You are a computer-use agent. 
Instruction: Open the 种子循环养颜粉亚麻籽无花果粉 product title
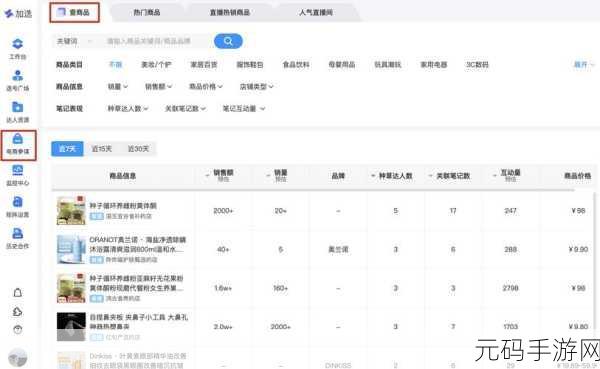pyautogui.click(x=136, y=283)
